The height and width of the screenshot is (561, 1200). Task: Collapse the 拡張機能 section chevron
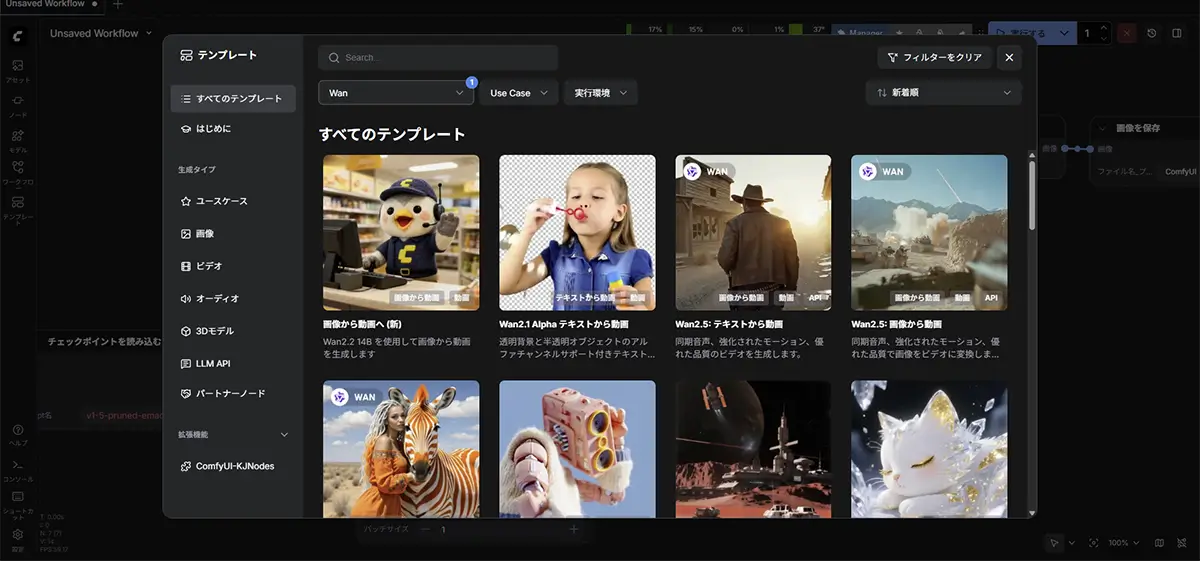tap(284, 435)
